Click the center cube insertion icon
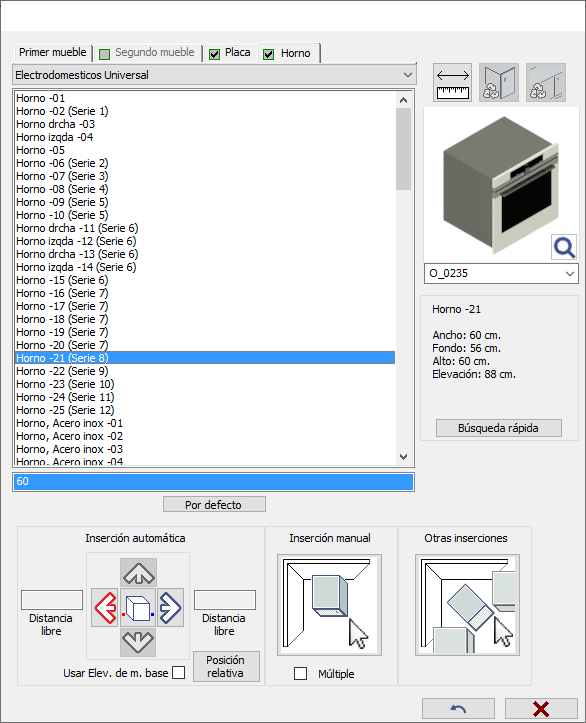 click(x=138, y=608)
